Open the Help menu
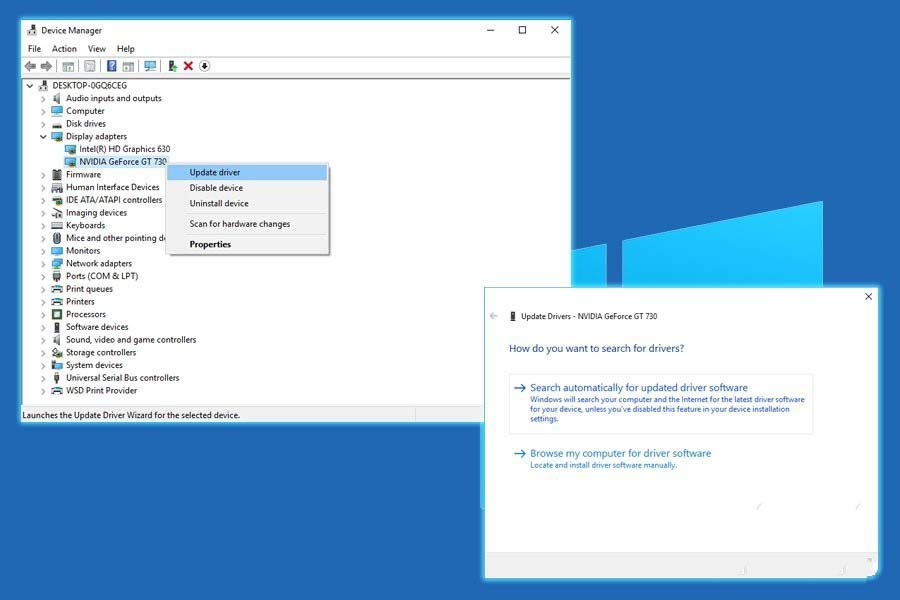900x600 pixels. [126, 49]
